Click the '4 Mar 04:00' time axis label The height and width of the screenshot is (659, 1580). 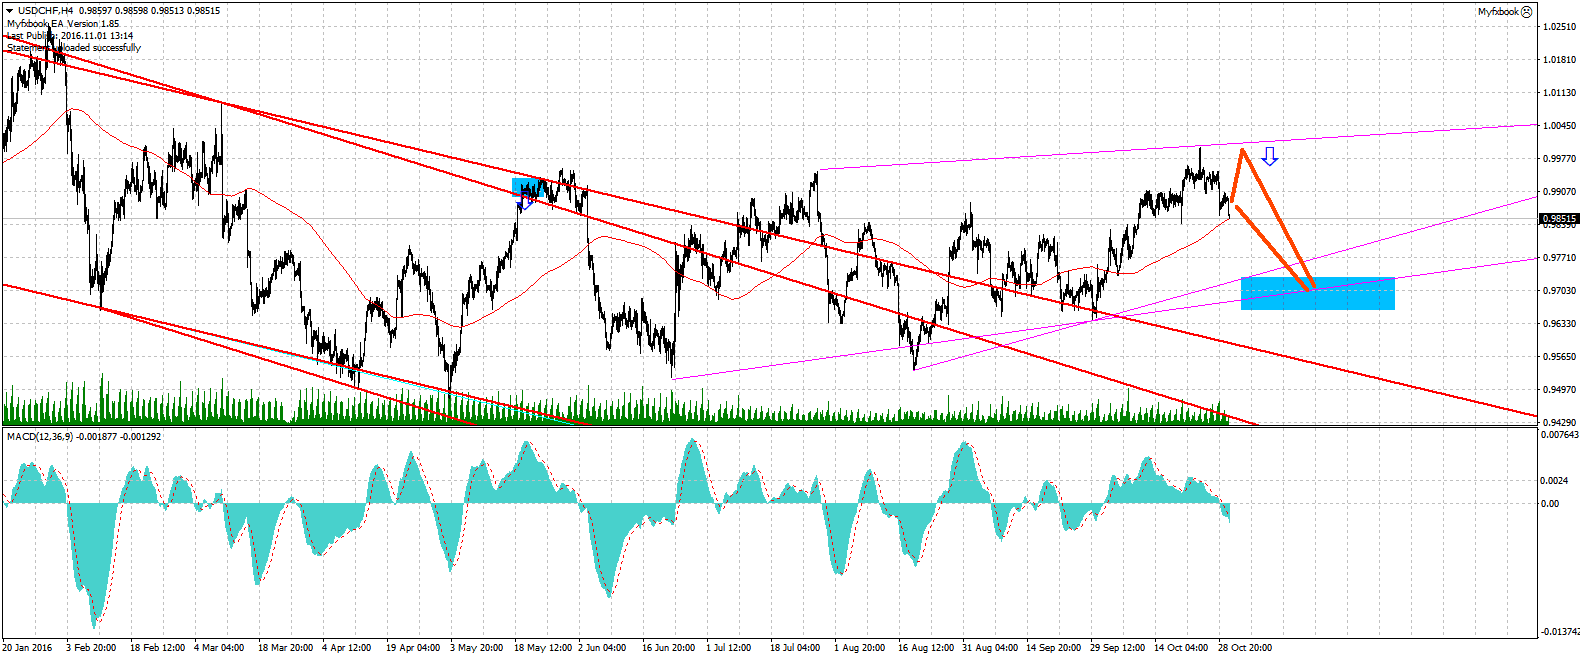tap(219, 648)
